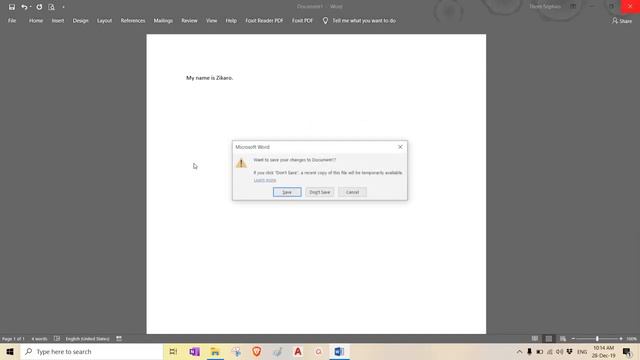Click the Undo arrow icon
This screenshot has width=640, height=360.
[24, 7]
